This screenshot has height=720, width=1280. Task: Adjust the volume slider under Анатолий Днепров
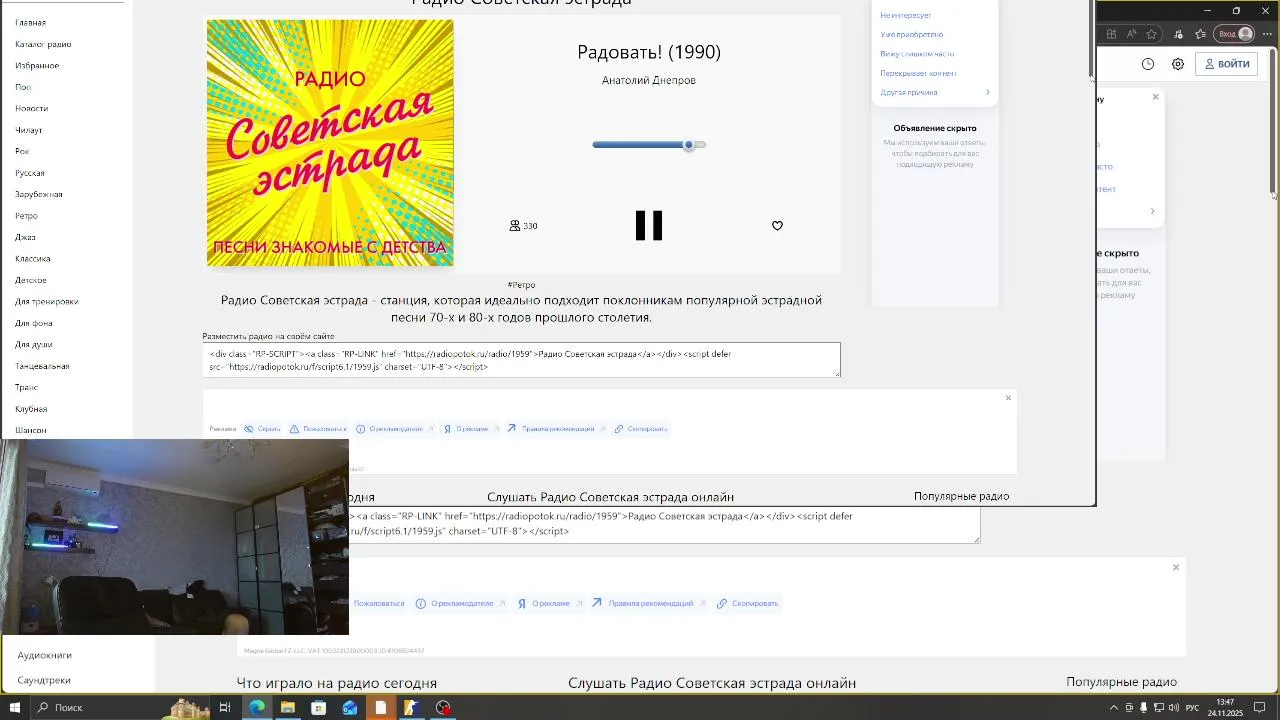[649, 145]
